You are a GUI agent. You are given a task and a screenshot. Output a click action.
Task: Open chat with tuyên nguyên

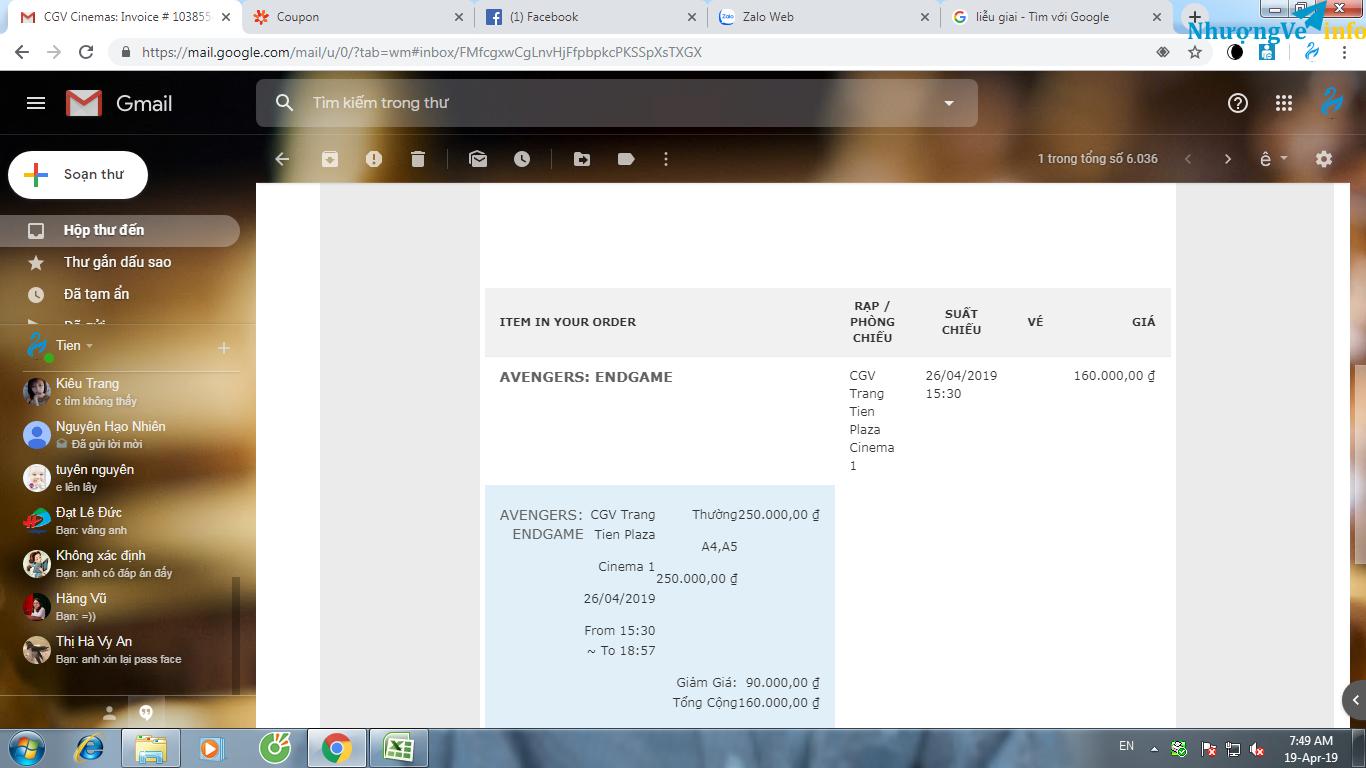tap(120, 477)
